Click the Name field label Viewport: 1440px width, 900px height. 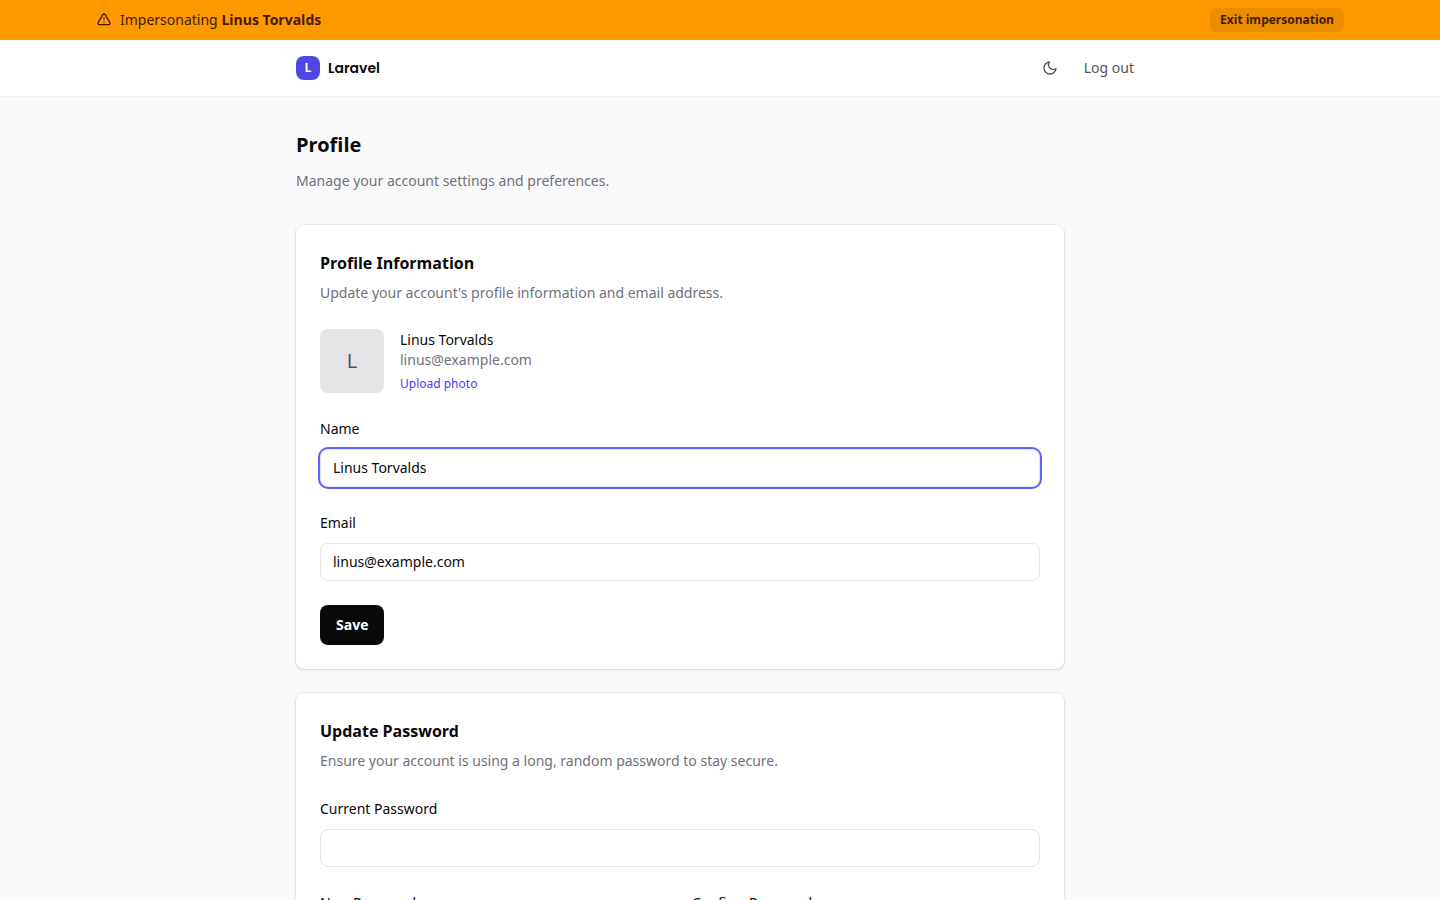pyautogui.click(x=340, y=429)
